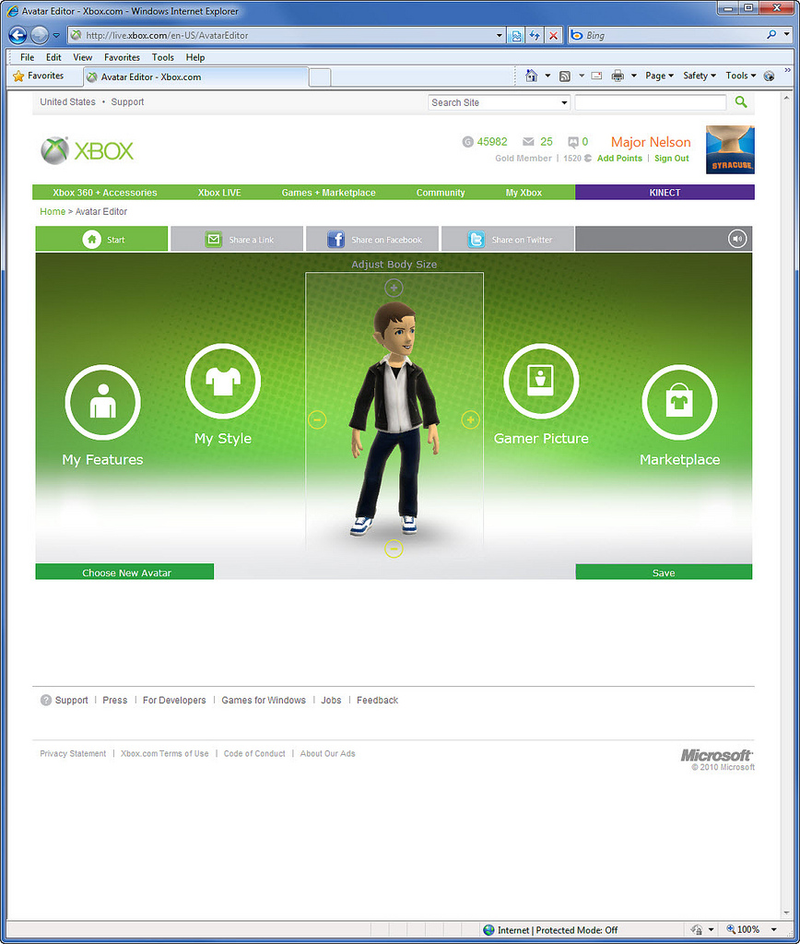Open the Major Nelson profile link

tap(651, 142)
